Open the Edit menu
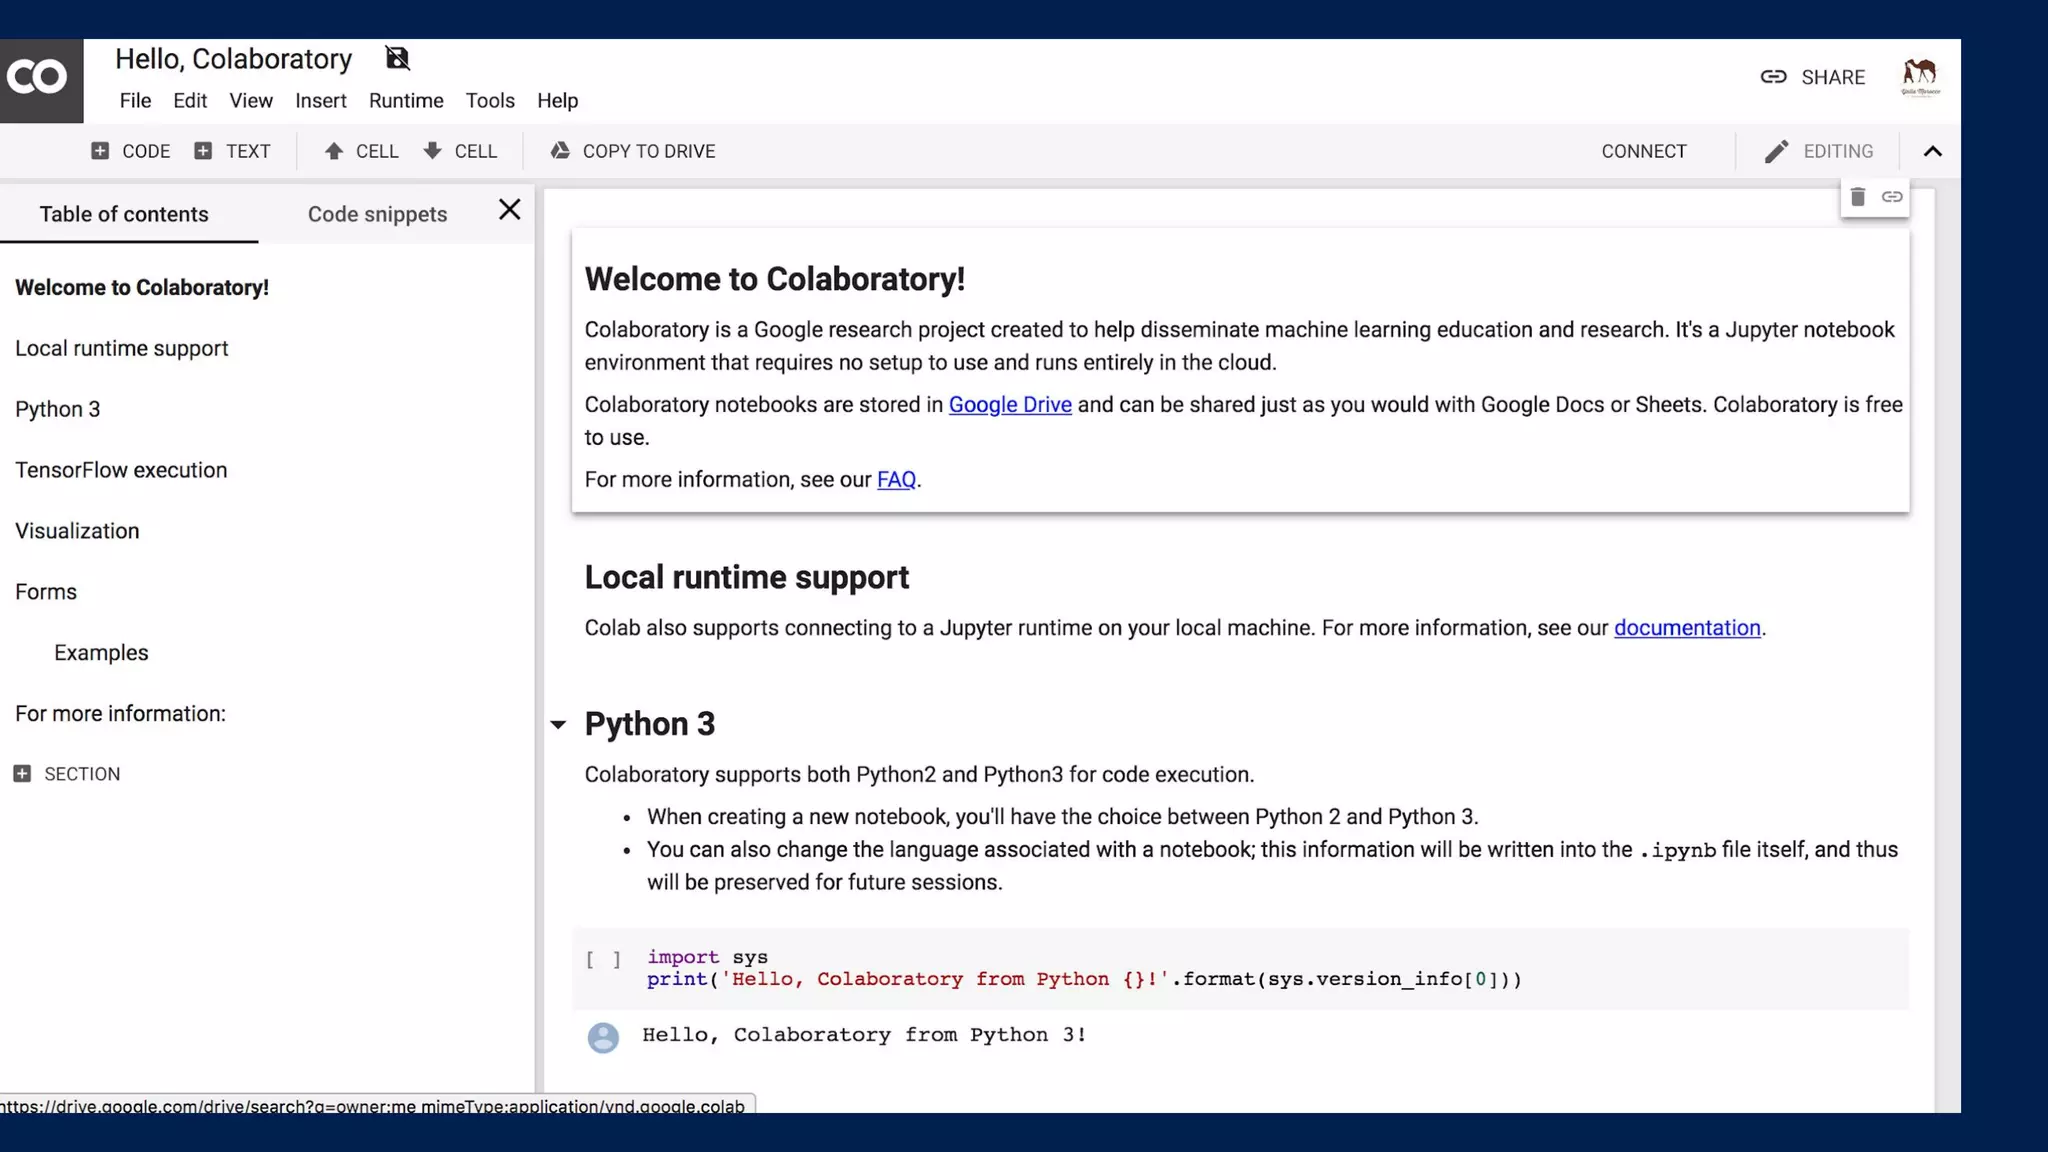The height and width of the screenshot is (1152, 2048). [x=190, y=101]
